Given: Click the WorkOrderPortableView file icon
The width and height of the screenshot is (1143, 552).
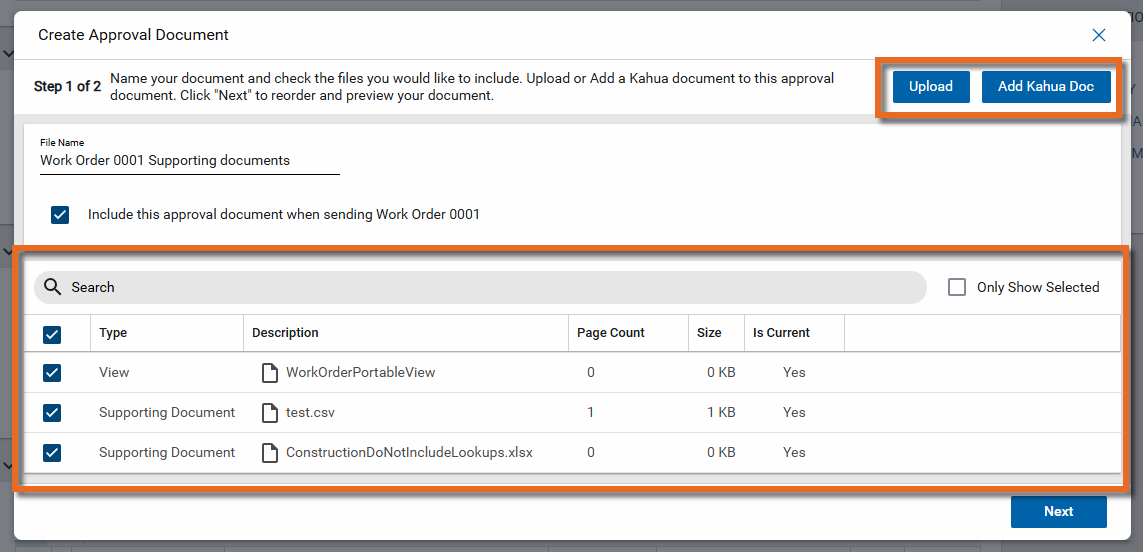Looking at the screenshot, I should [269, 373].
